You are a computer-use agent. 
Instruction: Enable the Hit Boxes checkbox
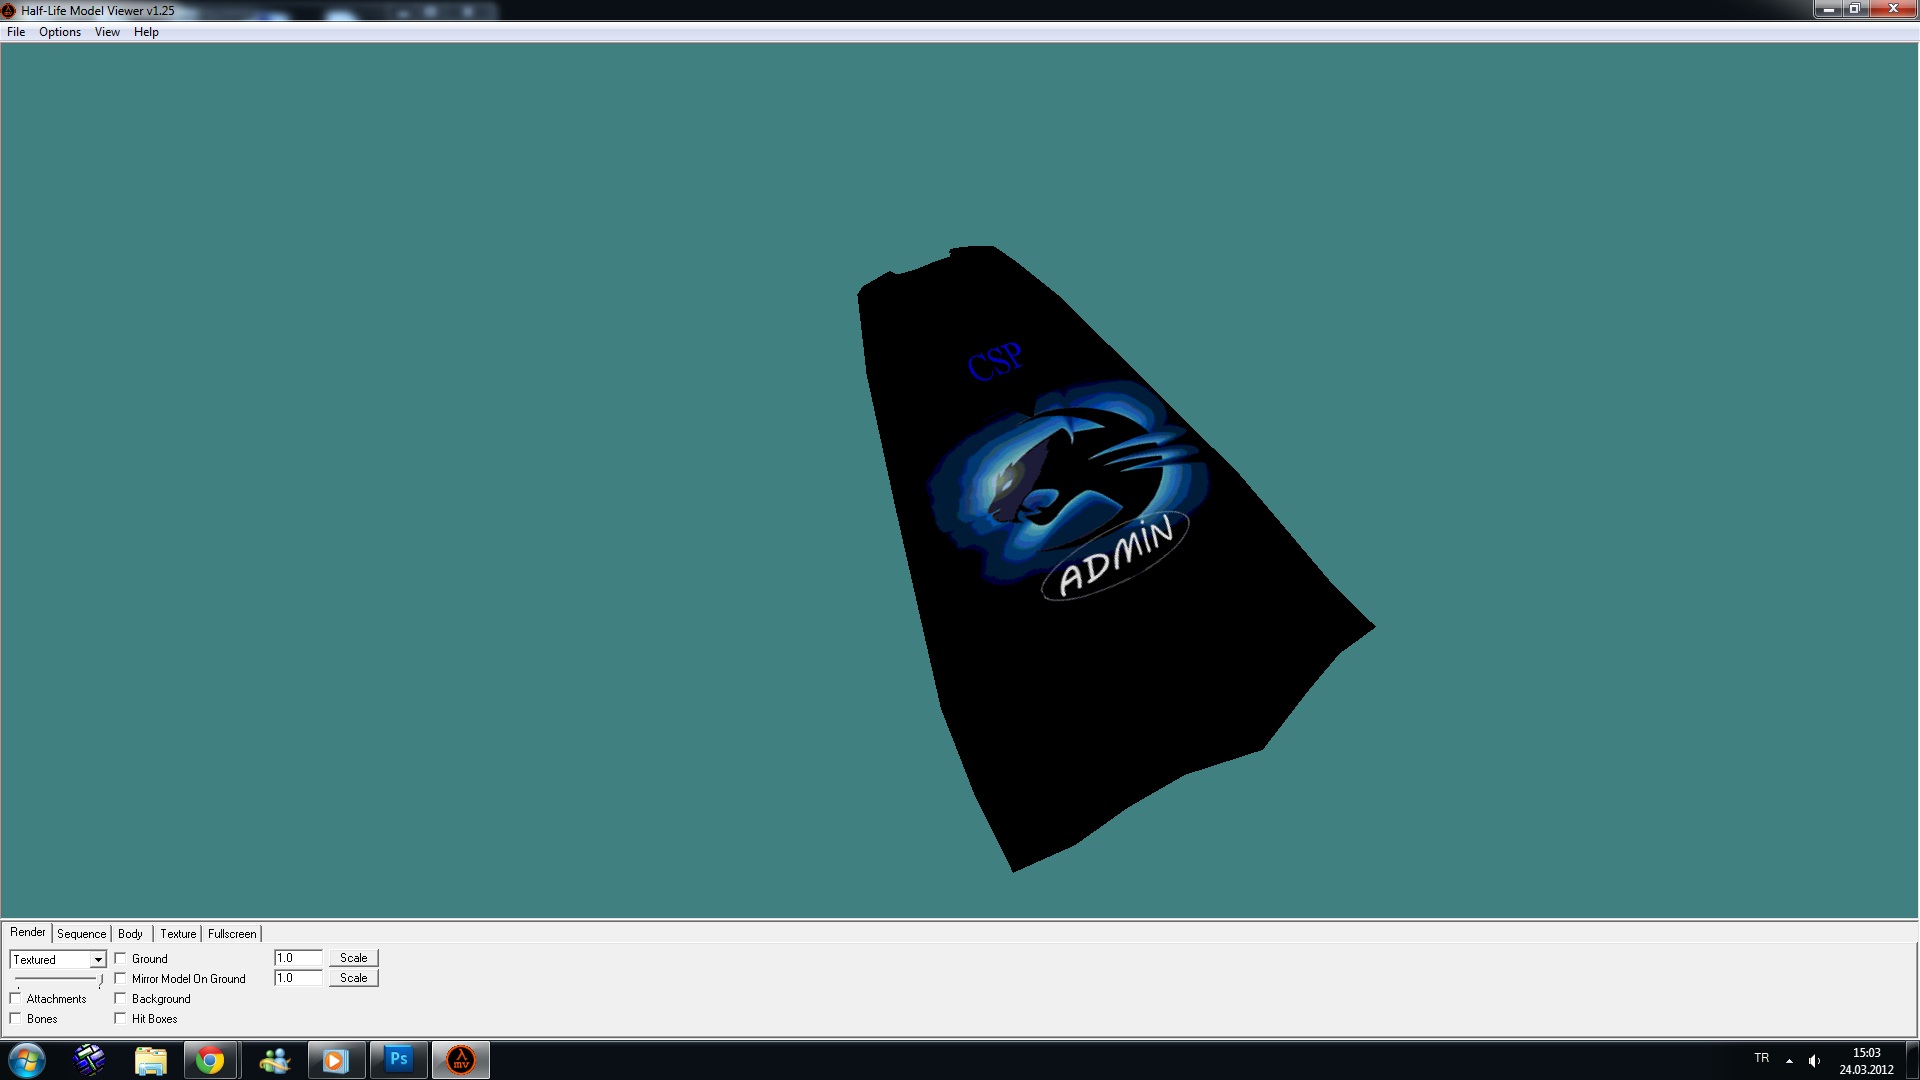(121, 1019)
